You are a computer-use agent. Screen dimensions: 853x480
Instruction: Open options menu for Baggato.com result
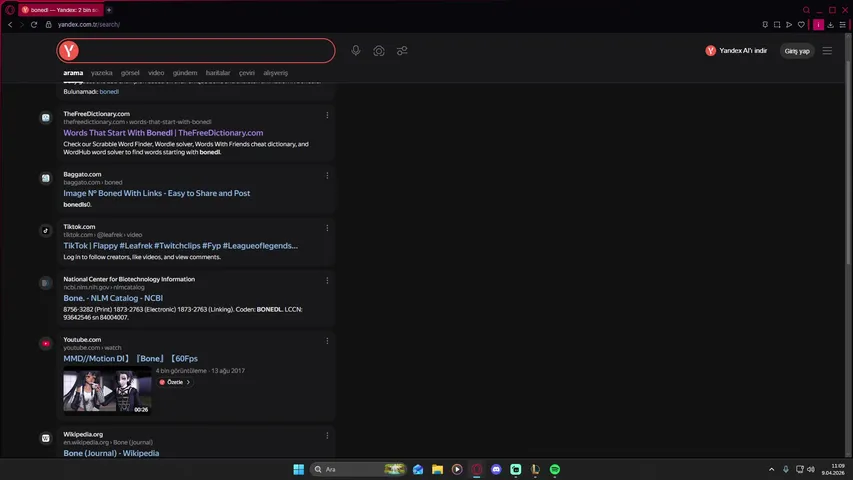coord(327,176)
